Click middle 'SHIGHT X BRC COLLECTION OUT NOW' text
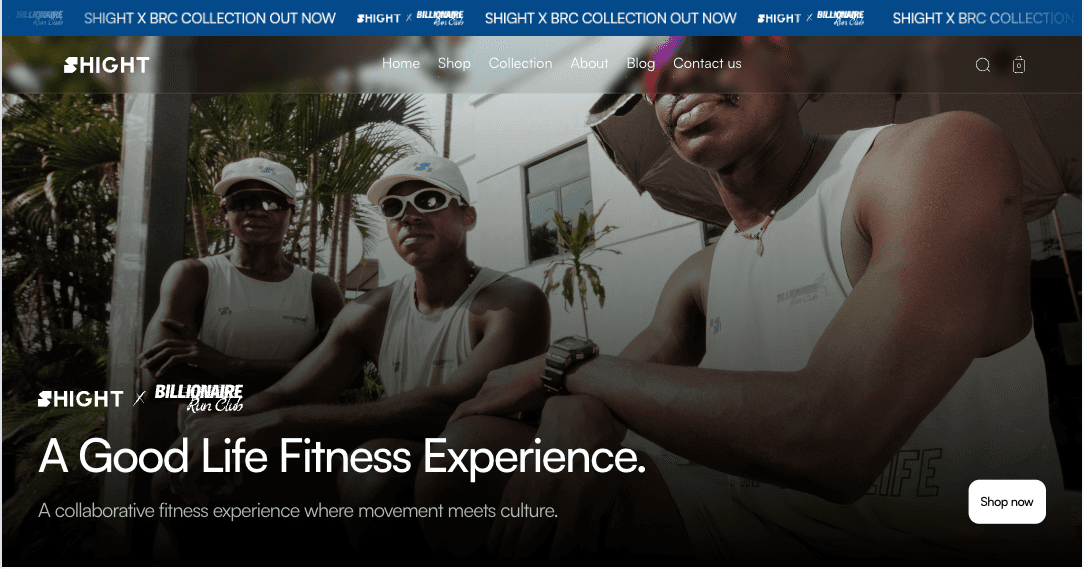This screenshot has width=1084, height=569. pos(610,18)
